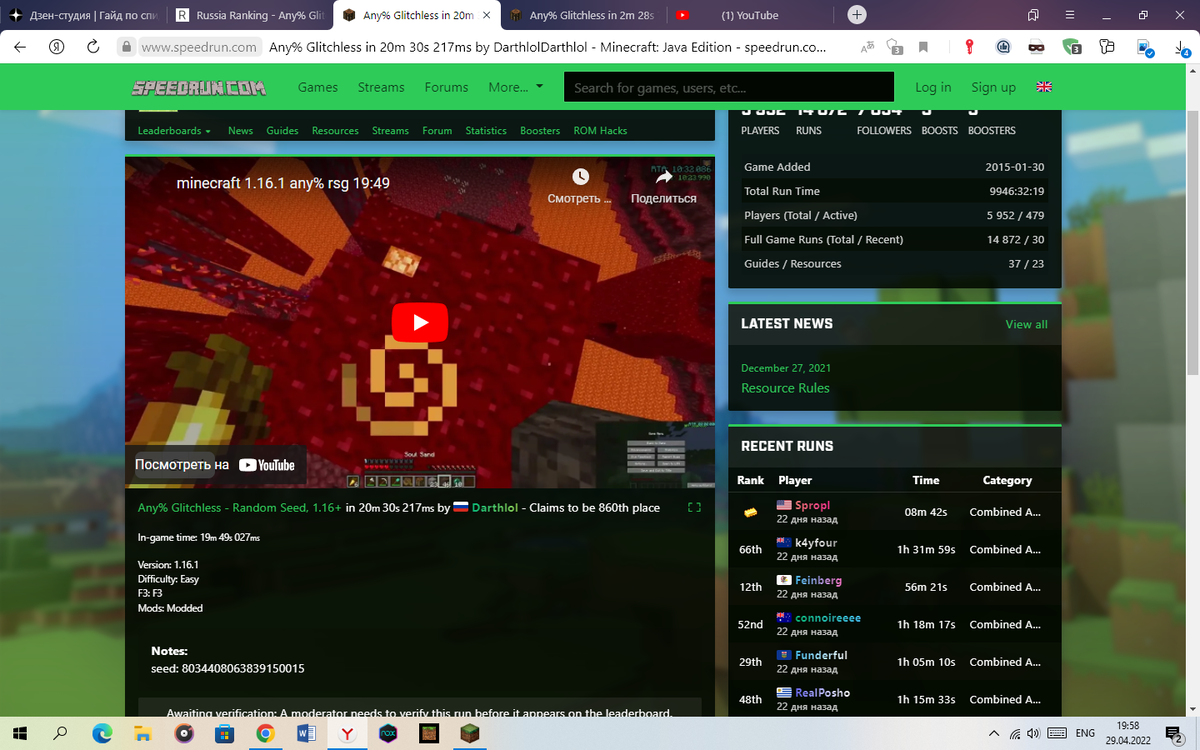Open the Forums menu item
This screenshot has height=750, width=1200.
pyautogui.click(x=446, y=87)
